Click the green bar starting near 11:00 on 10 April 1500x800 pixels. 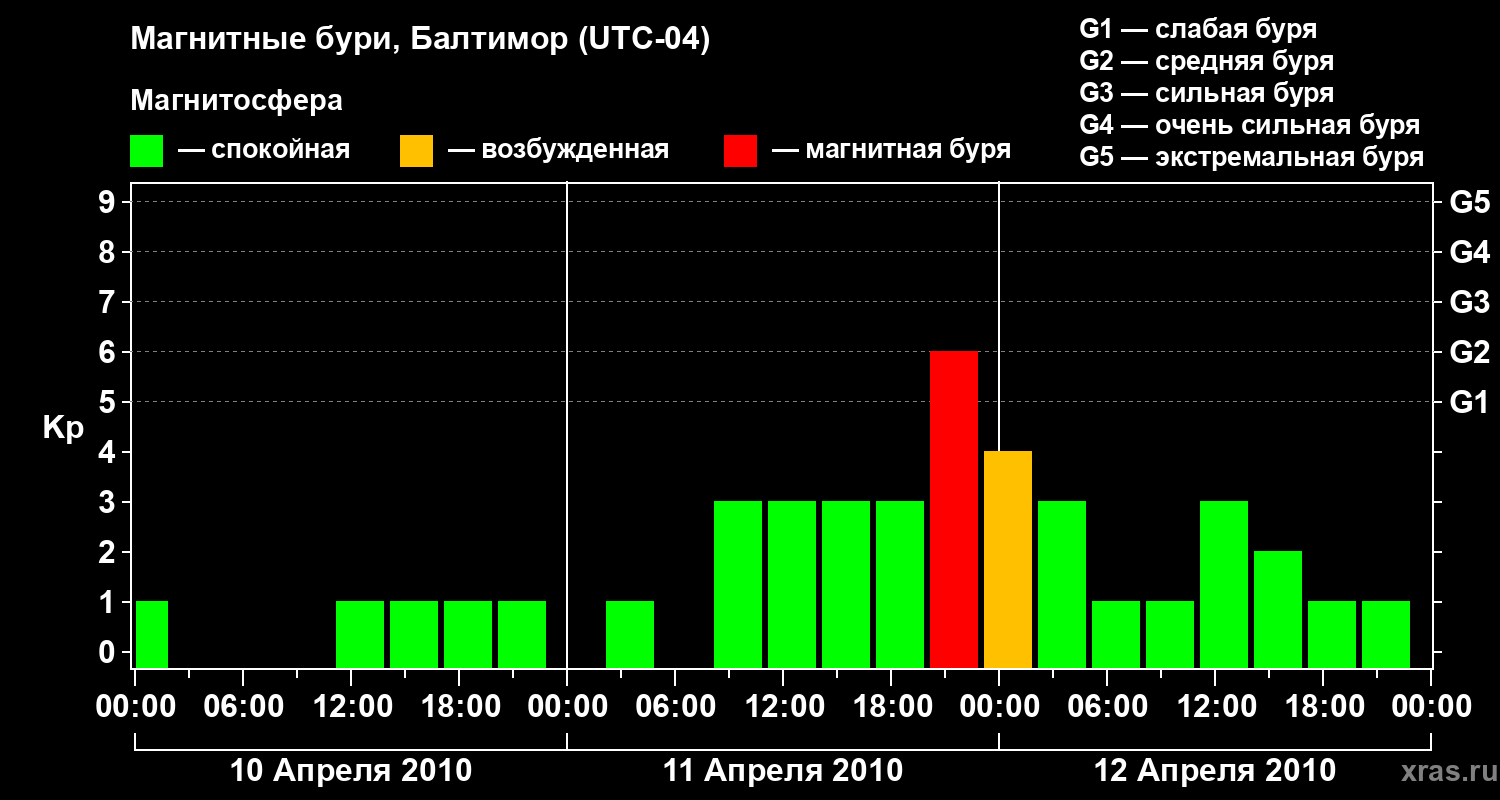click(360, 635)
